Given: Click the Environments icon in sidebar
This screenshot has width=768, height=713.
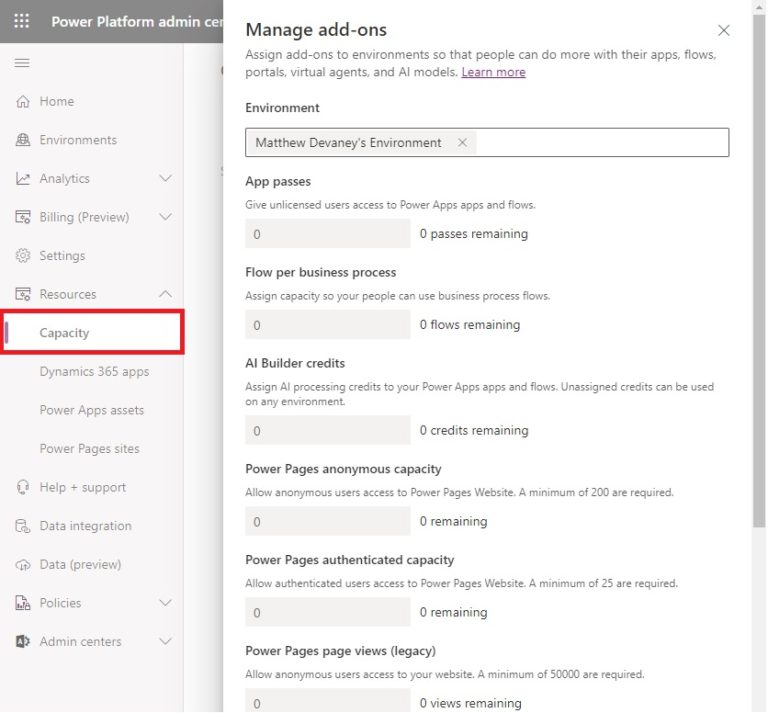Looking at the screenshot, I should (x=22, y=140).
